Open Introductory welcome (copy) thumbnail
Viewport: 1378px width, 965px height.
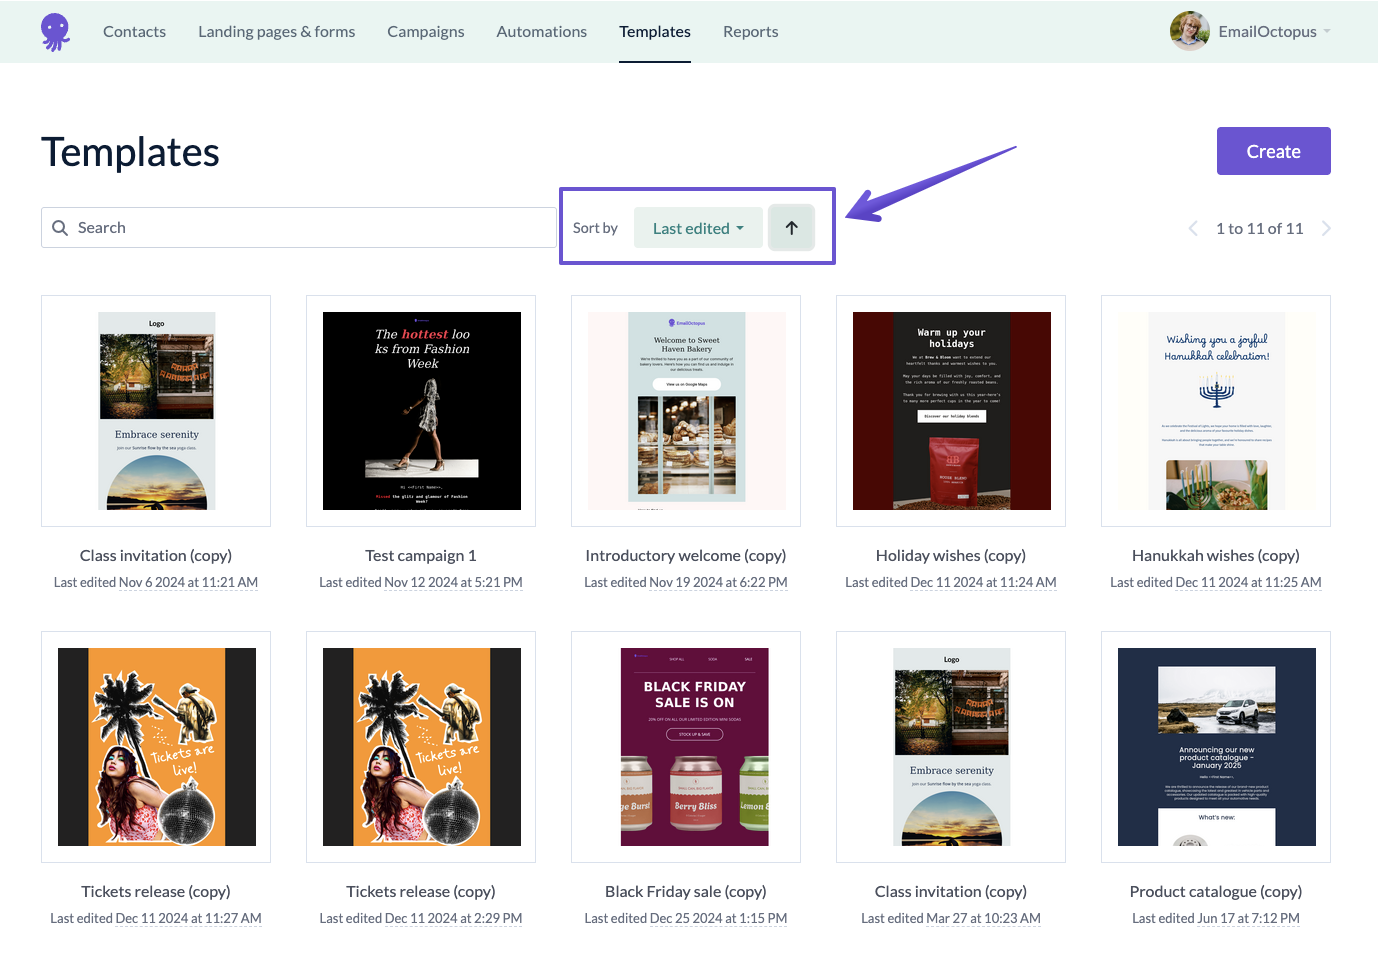pyautogui.click(x=686, y=411)
